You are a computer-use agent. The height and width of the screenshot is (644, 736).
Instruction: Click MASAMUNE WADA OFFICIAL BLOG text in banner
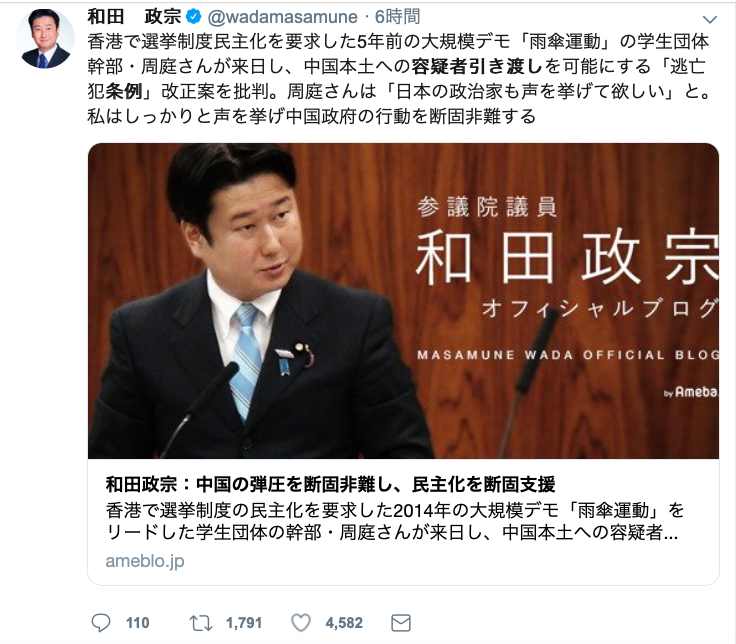point(567,355)
